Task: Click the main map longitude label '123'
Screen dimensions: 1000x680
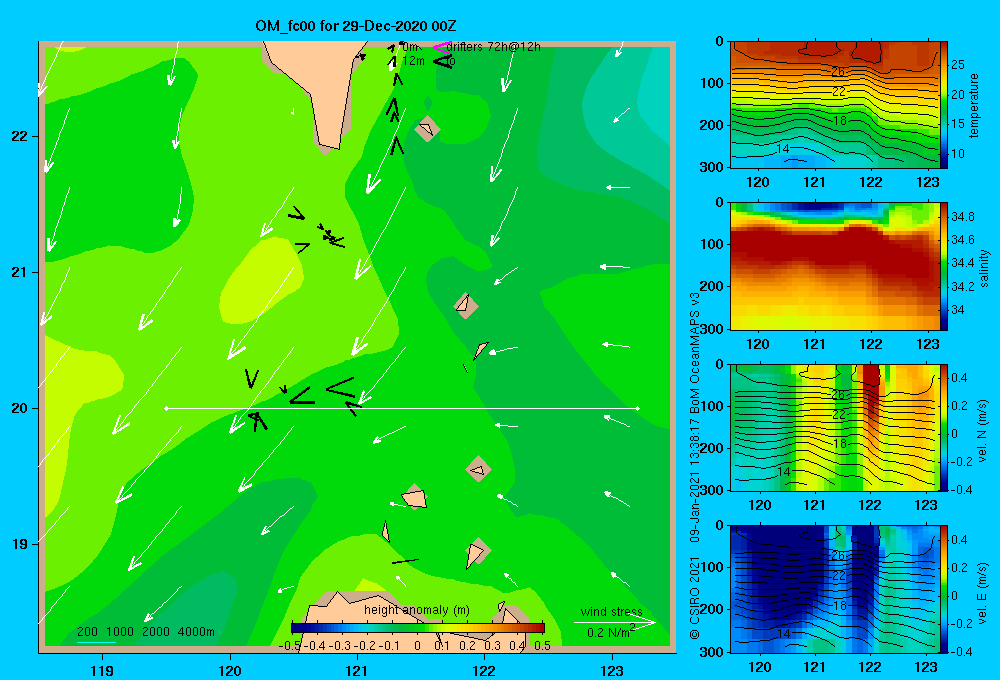Action: [612, 670]
